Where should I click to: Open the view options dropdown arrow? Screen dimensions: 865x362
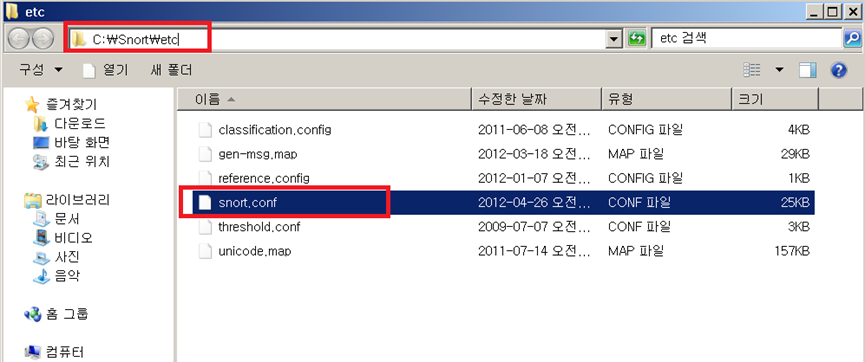pos(779,70)
